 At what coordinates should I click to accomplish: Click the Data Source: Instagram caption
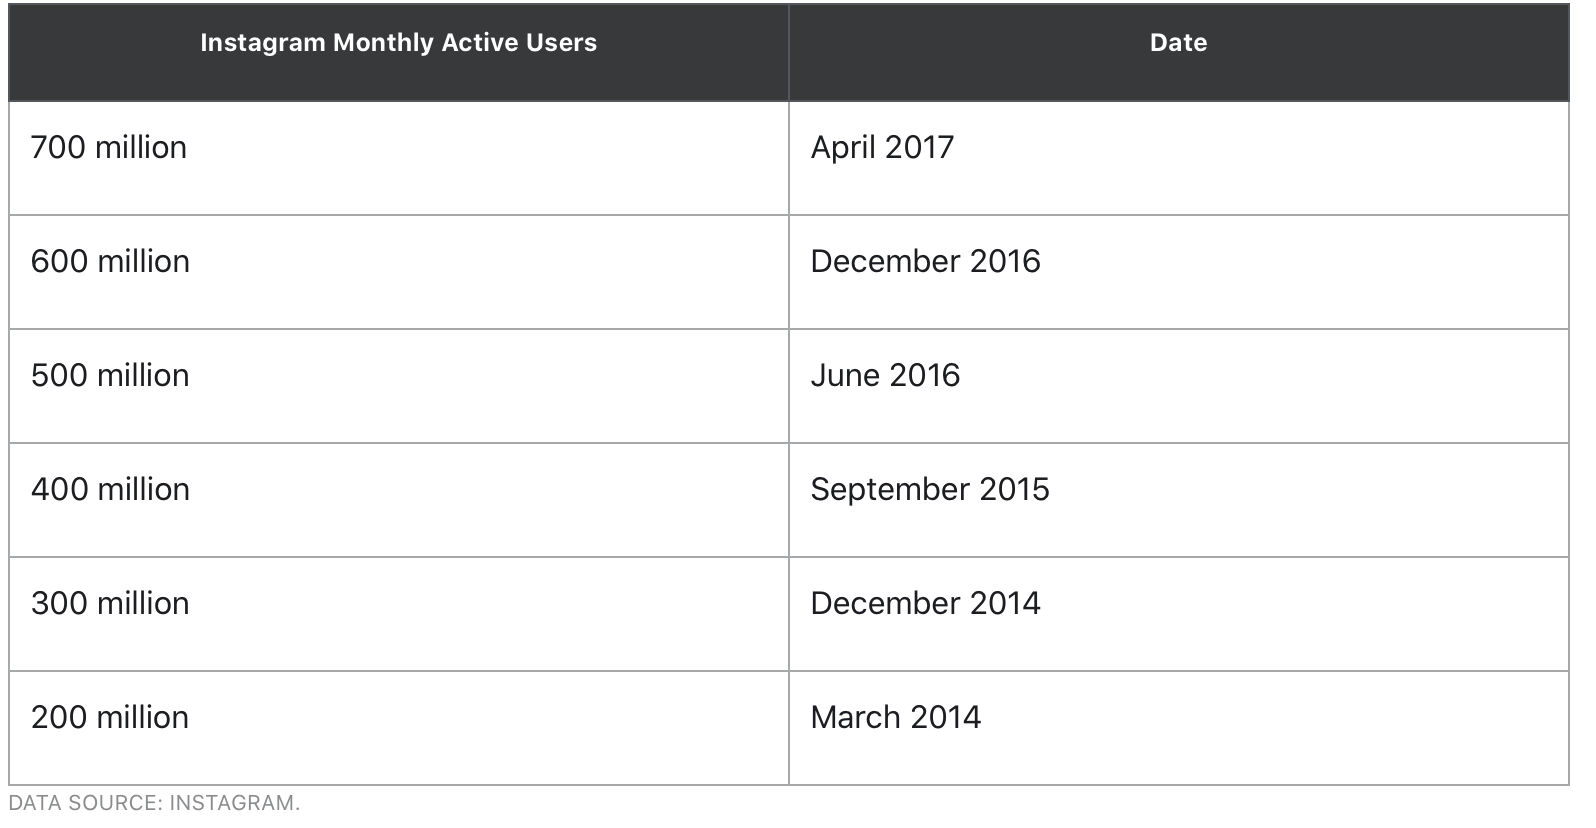click(x=154, y=803)
